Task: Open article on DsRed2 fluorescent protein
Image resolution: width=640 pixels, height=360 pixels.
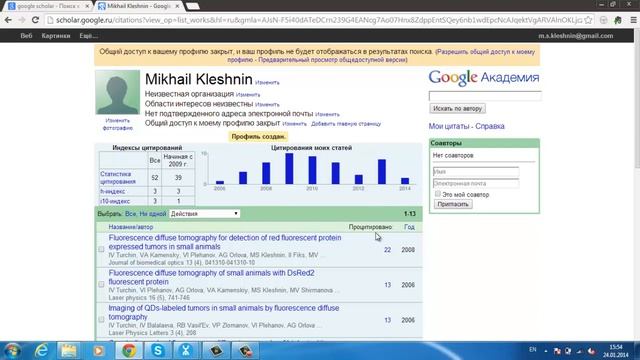Action: [x=211, y=277]
